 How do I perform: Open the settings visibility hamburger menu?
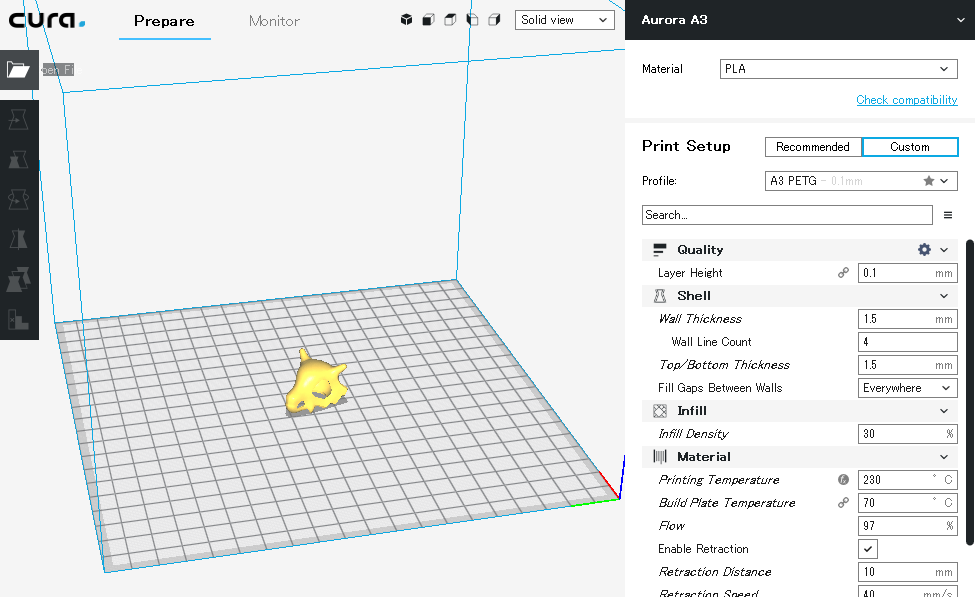coord(948,215)
